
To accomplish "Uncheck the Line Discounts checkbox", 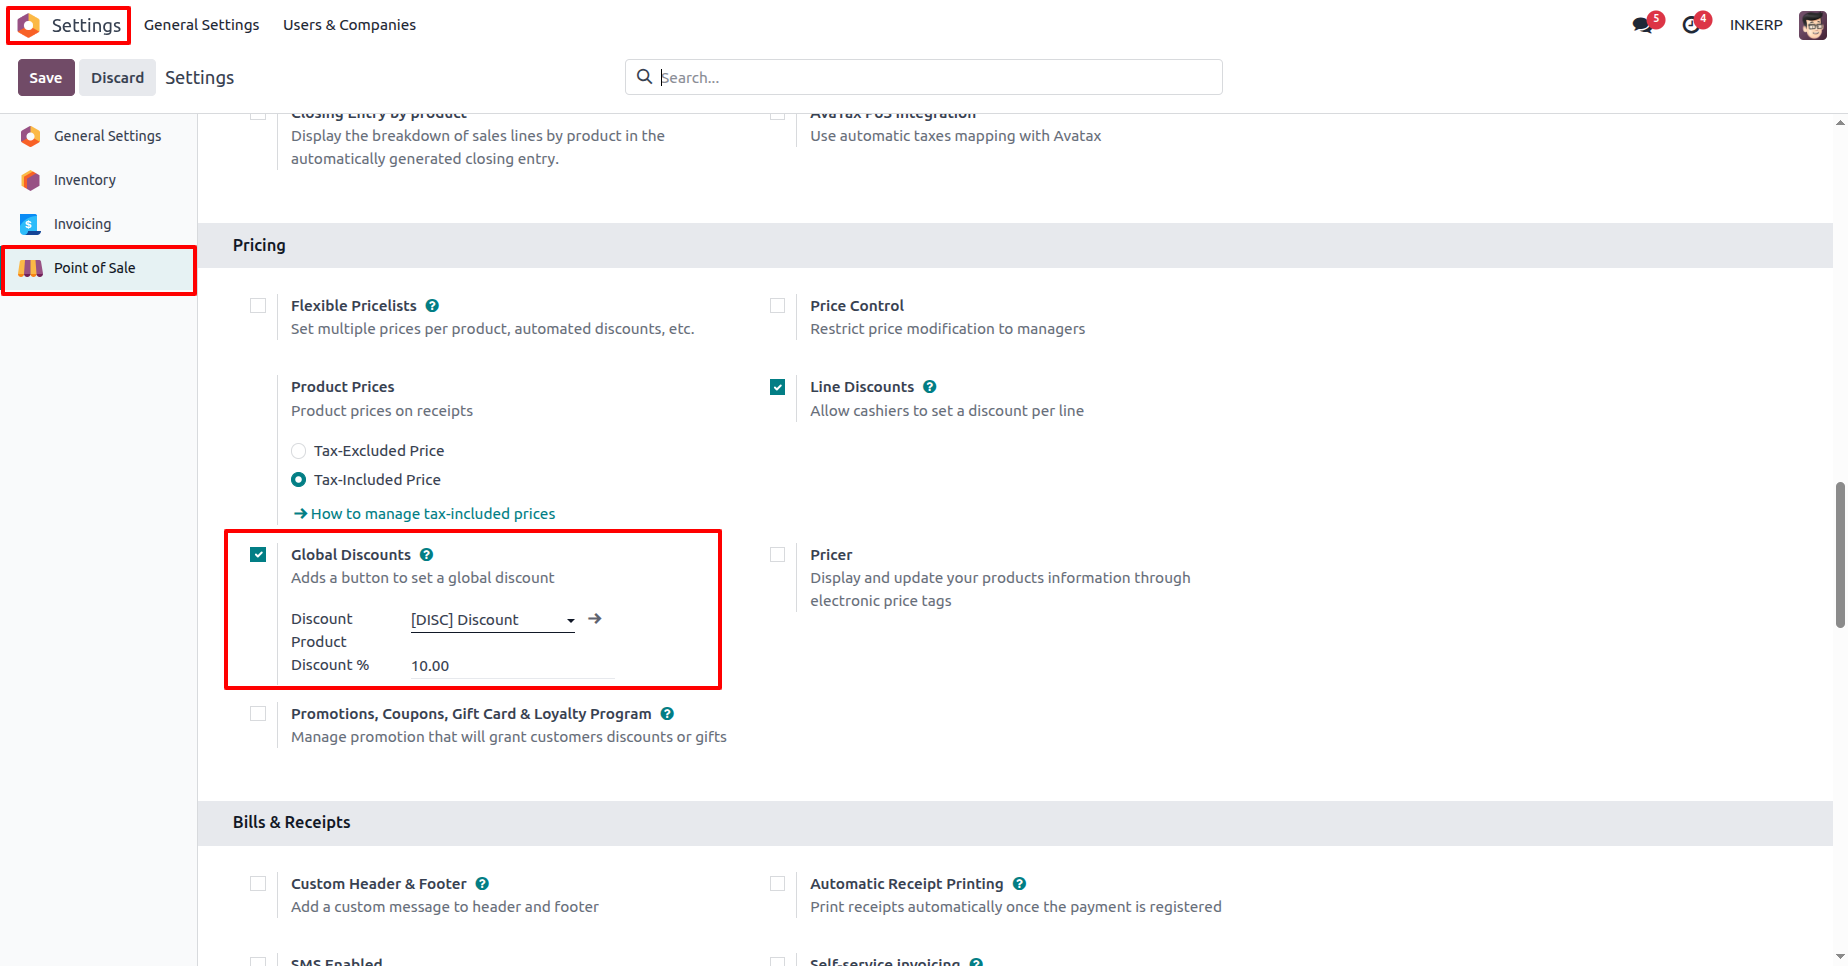I will tap(777, 387).
